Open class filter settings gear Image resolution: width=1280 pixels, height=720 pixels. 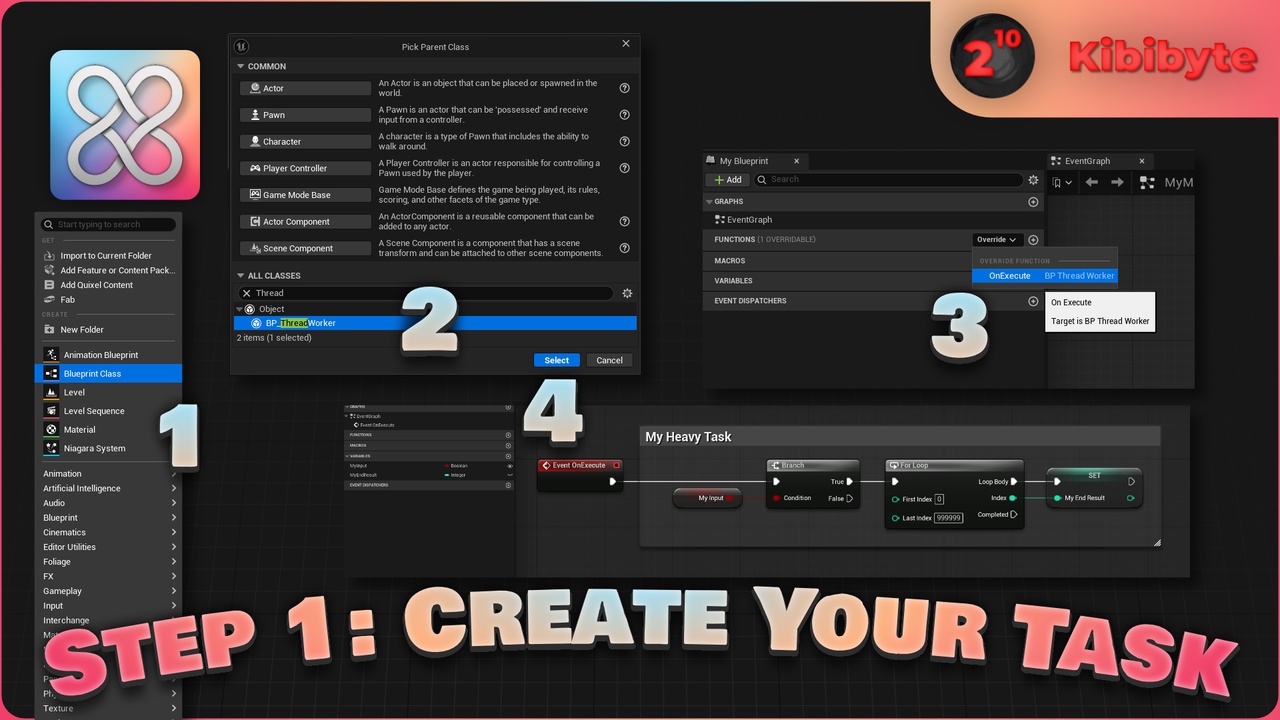627,293
